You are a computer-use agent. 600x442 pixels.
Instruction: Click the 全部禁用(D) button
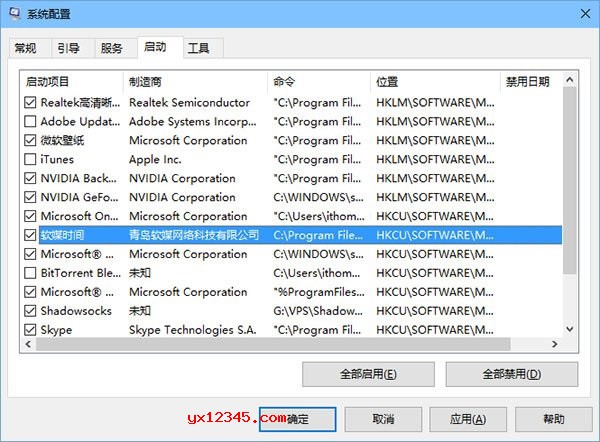point(512,374)
